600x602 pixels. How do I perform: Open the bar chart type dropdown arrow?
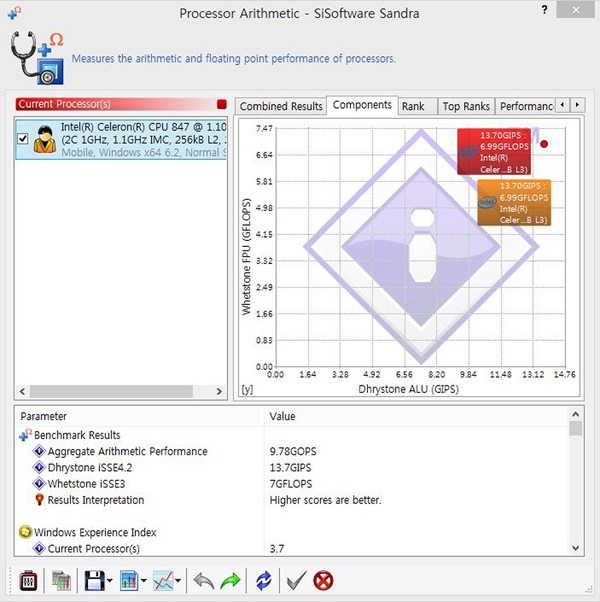pyautogui.click(x=144, y=581)
